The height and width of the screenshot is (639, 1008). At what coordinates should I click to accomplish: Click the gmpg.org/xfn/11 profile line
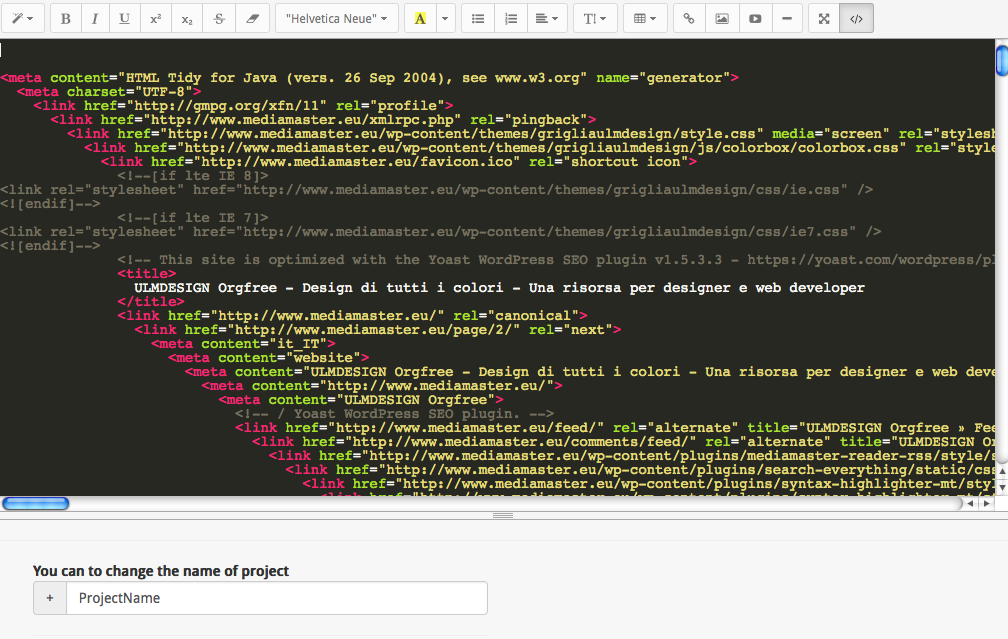pos(244,105)
